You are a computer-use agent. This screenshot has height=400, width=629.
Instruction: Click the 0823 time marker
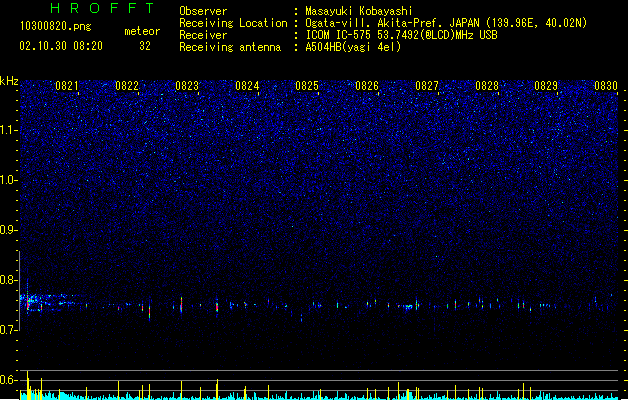tap(187, 86)
